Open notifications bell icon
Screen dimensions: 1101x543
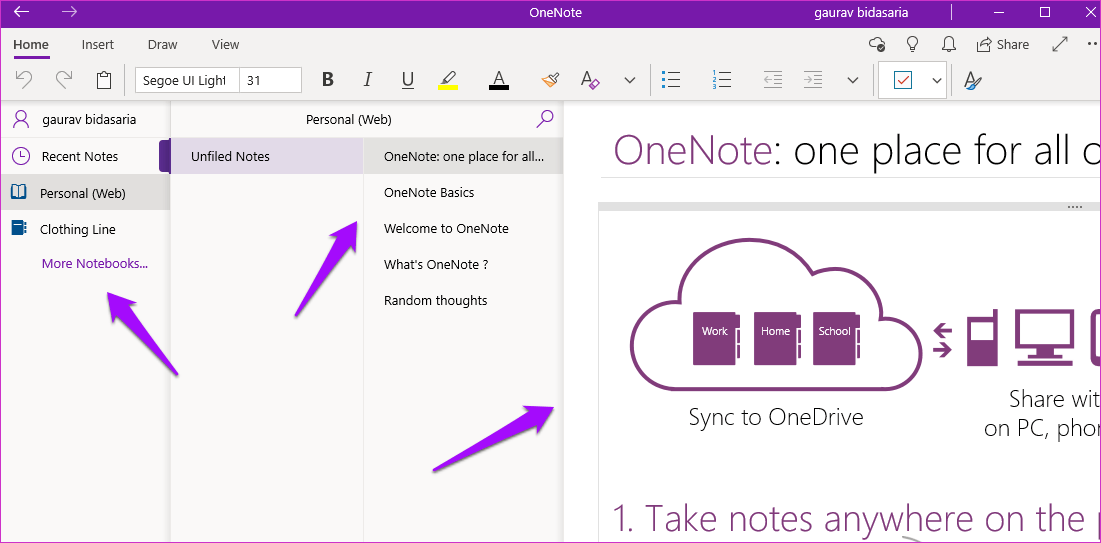tap(949, 44)
